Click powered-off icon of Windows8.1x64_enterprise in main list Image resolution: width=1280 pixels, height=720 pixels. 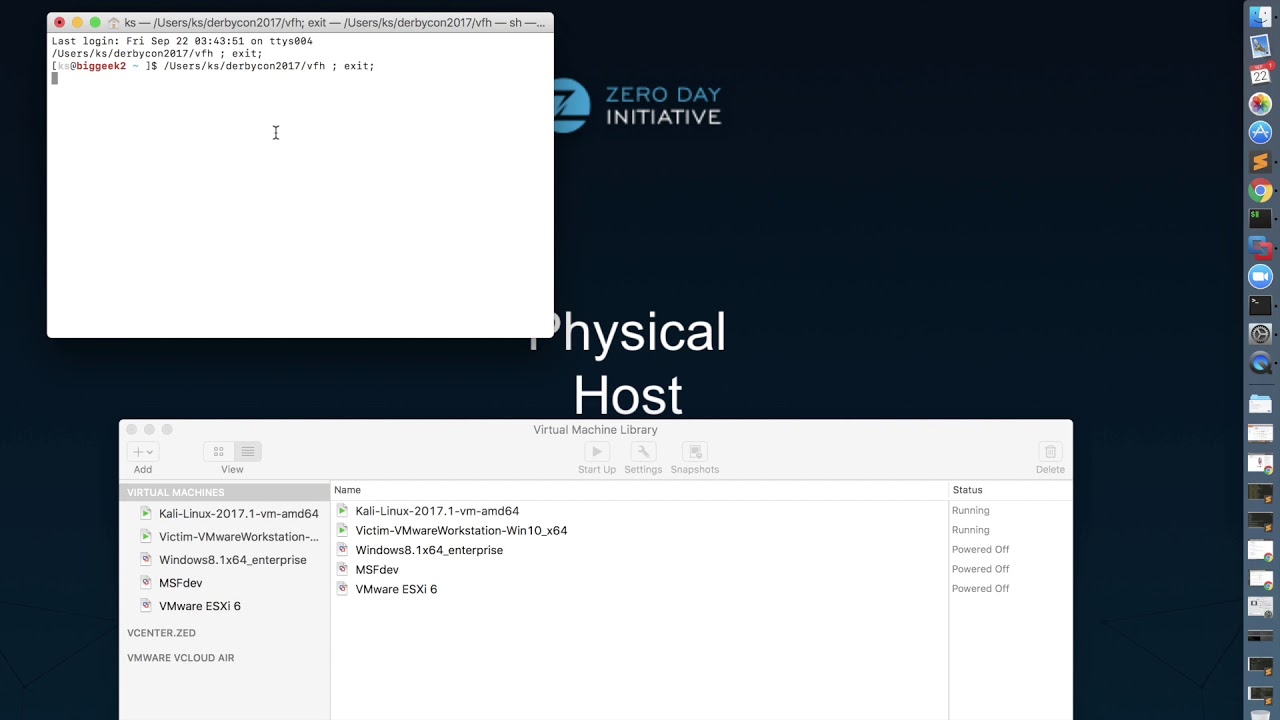pos(343,549)
